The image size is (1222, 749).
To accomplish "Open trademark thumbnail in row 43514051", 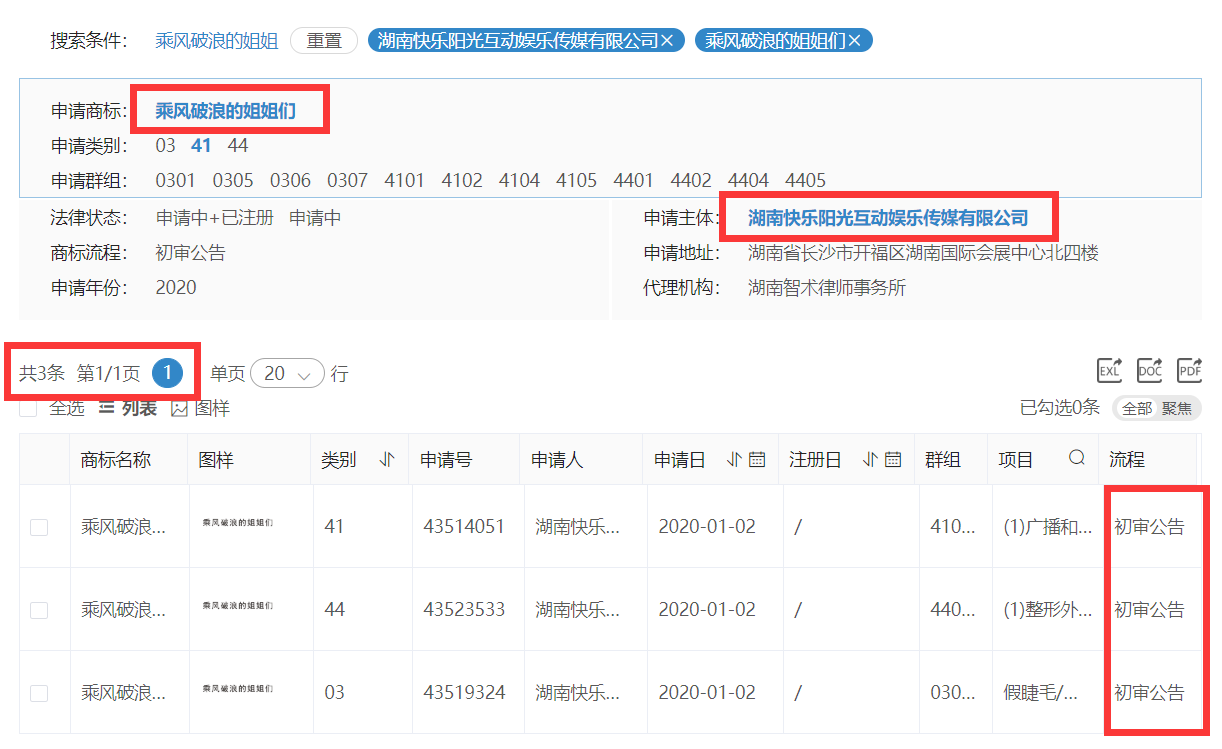I will pyautogui.click(x=237, y=522).
